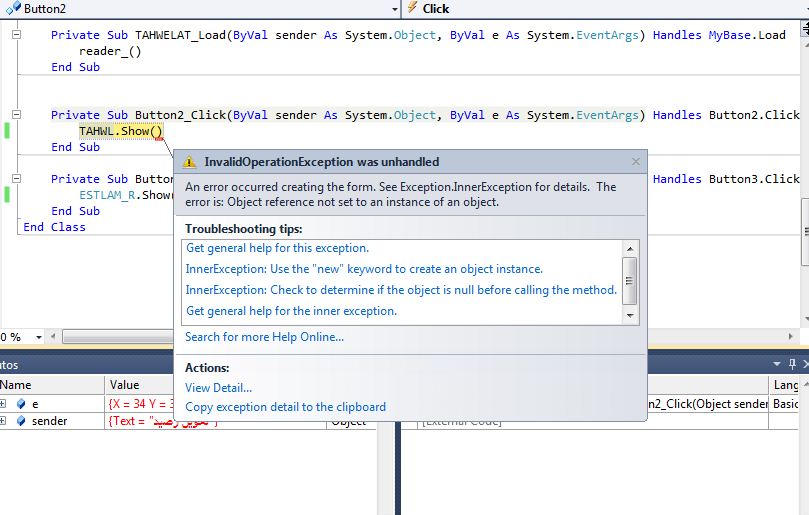
Task: Close the InvalidOperationException dialog
Action: tap(636, 162)
